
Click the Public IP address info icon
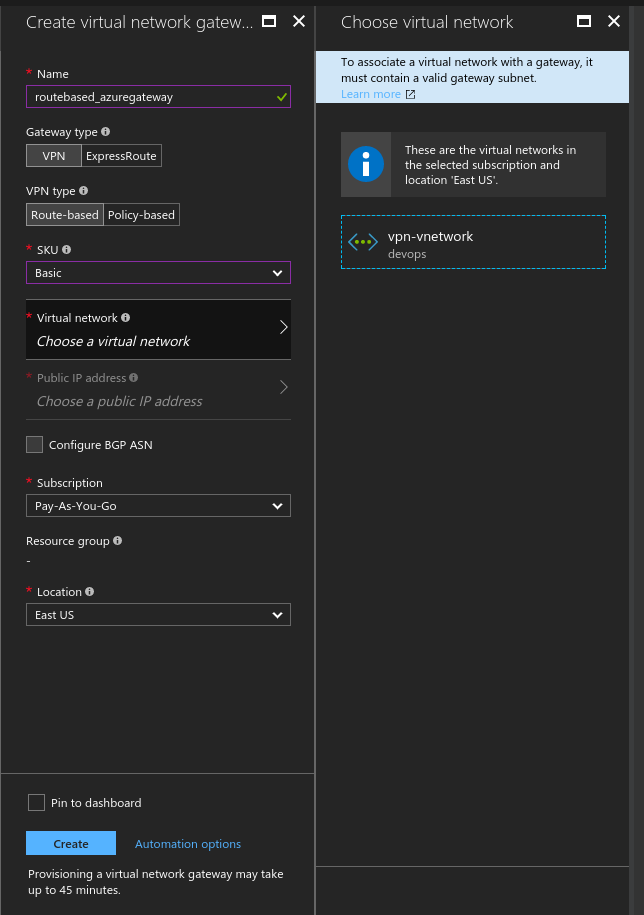[134, 378]
